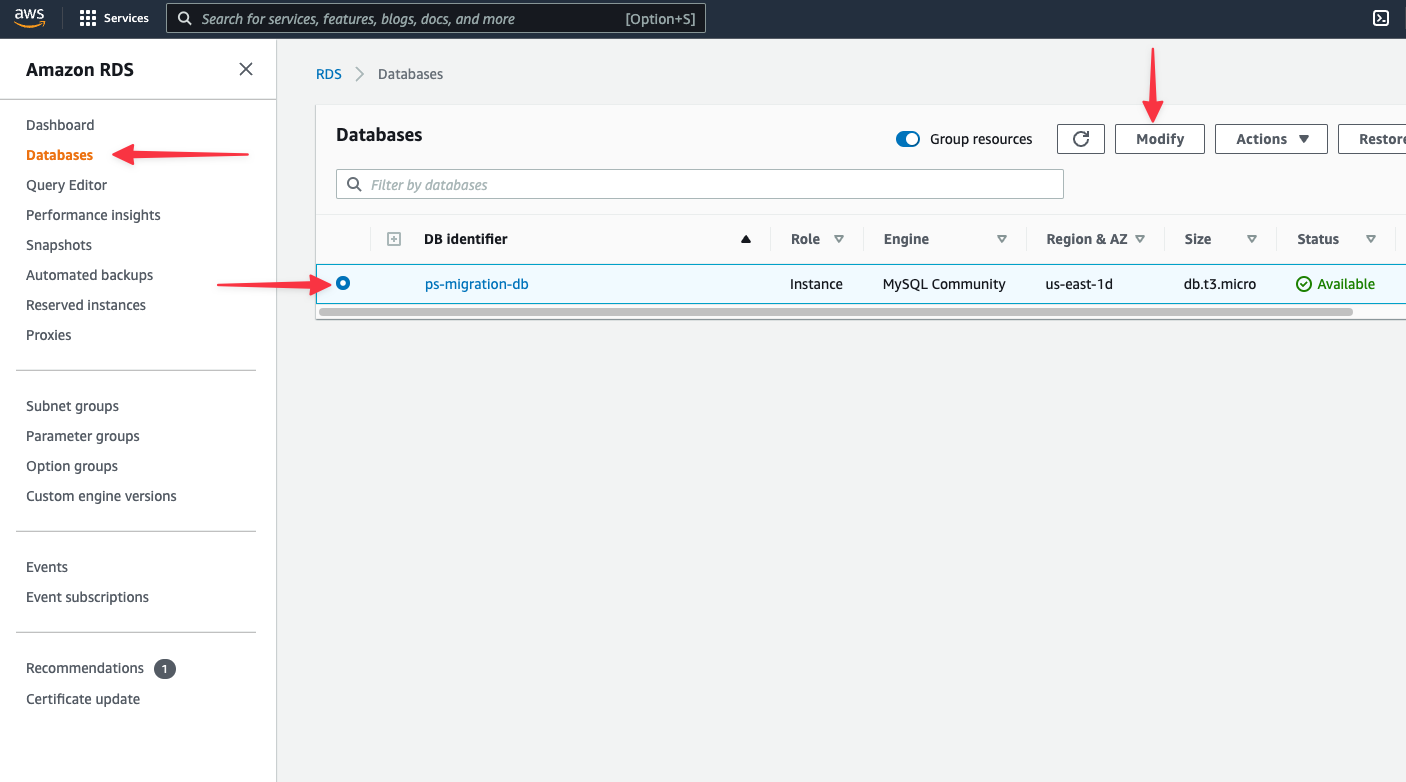
Task: Toggle the Group resources switch
Action: (907, 139)
